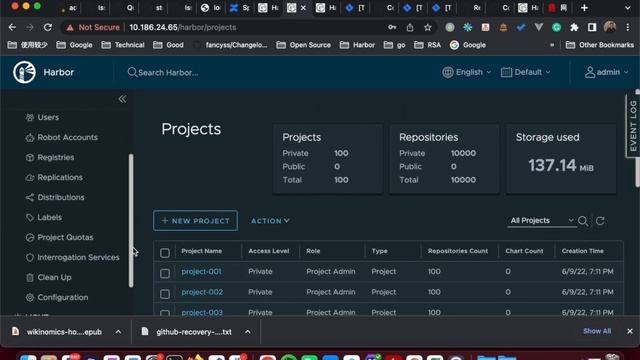The width and height of the screenshot is (640, 360).
Task: Click the Not Secure warning icon
Action: click(x=70, y=28)
